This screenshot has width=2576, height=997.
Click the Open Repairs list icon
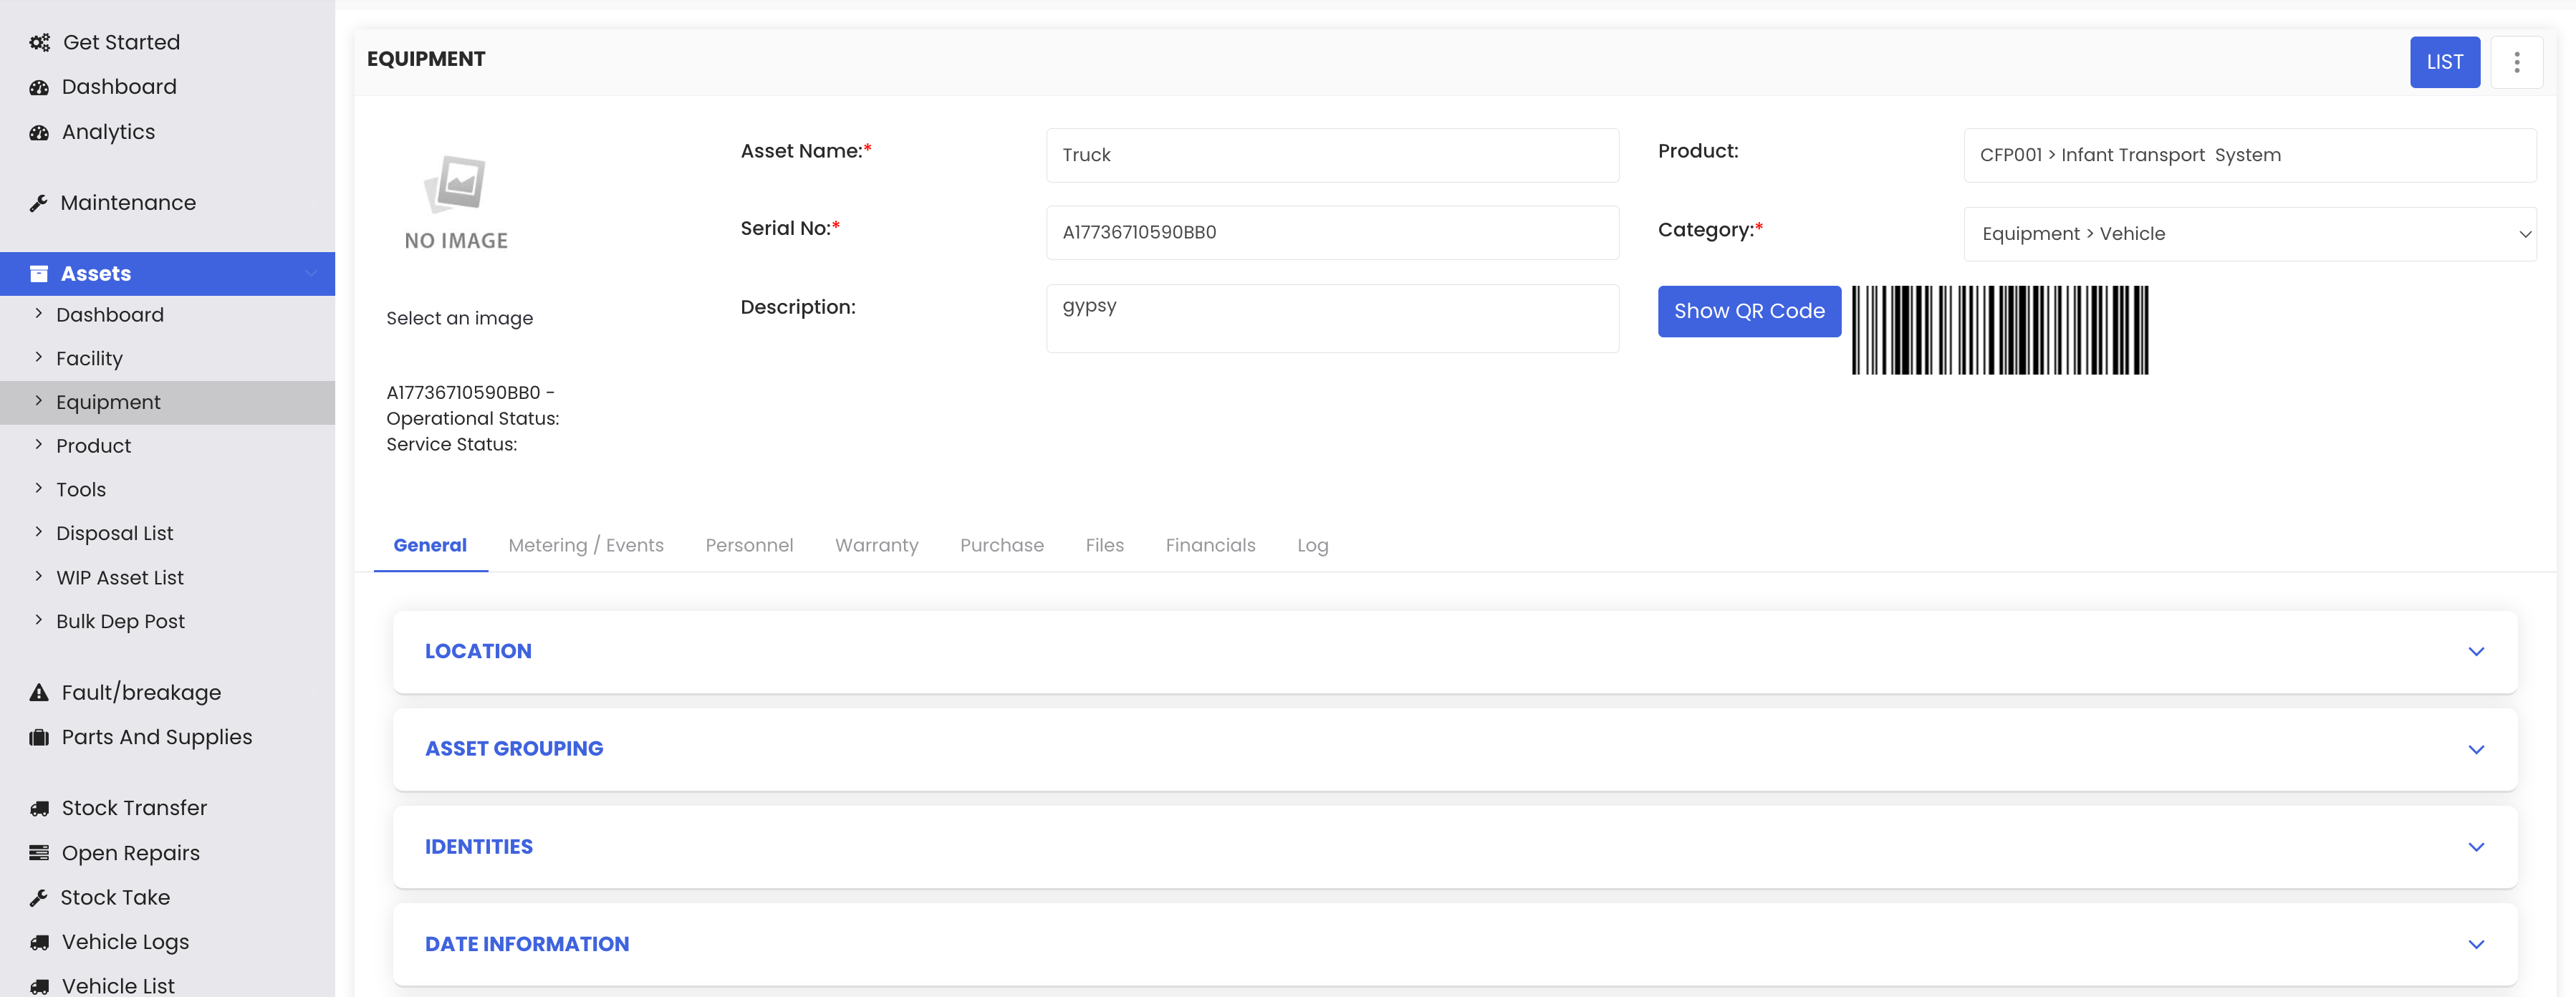39,853
